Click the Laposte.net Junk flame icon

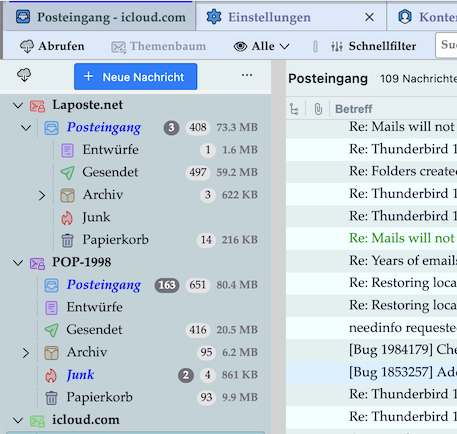[67, 218]
